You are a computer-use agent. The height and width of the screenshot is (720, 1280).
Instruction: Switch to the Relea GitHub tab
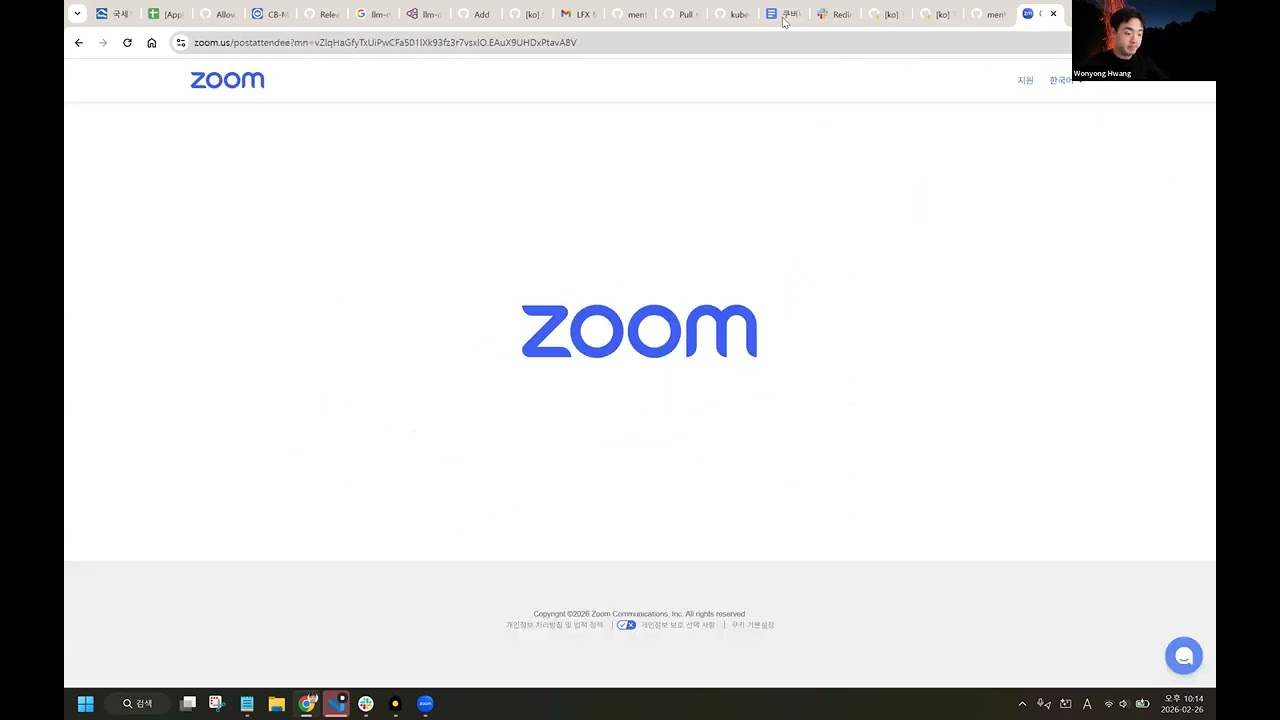point(322,14)
